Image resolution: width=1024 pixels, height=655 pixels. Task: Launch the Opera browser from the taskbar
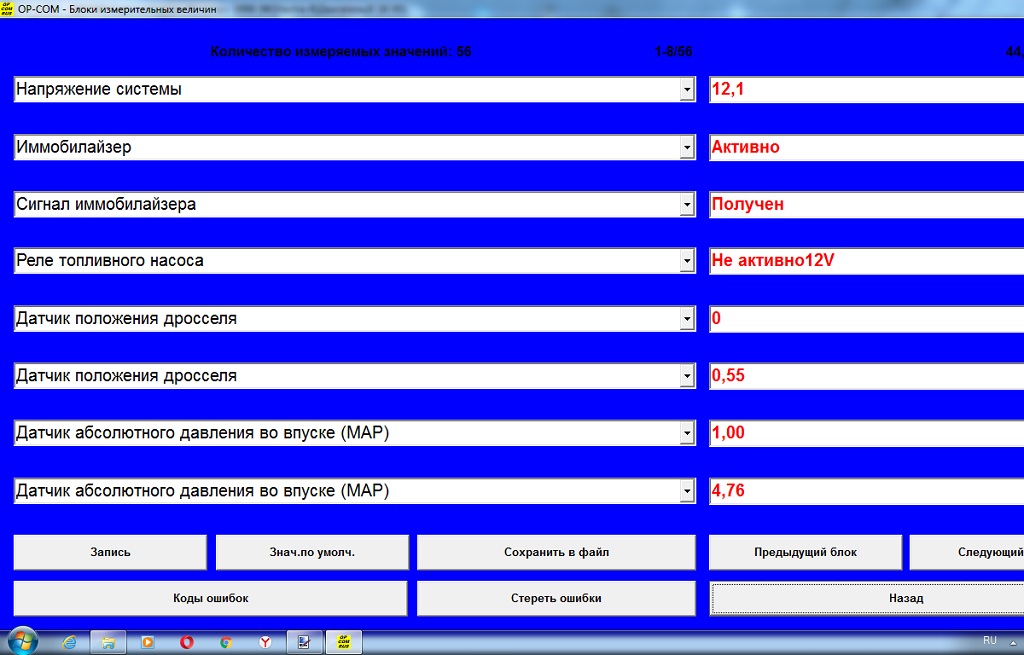click(186, 642)
